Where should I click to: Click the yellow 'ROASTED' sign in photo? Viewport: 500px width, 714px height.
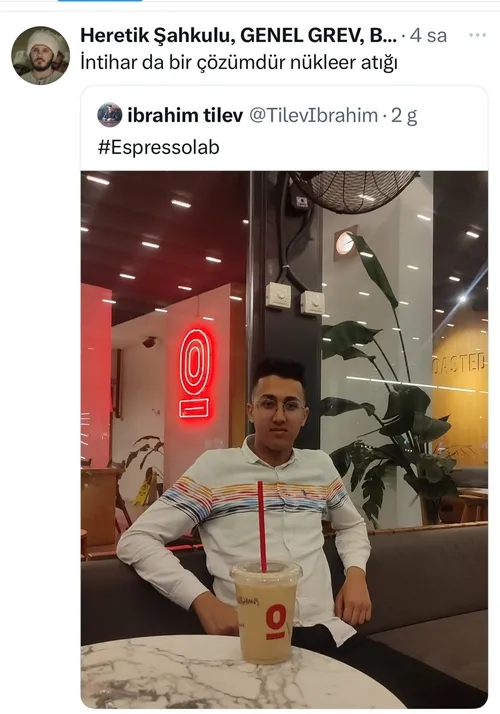tap(459, 365)
